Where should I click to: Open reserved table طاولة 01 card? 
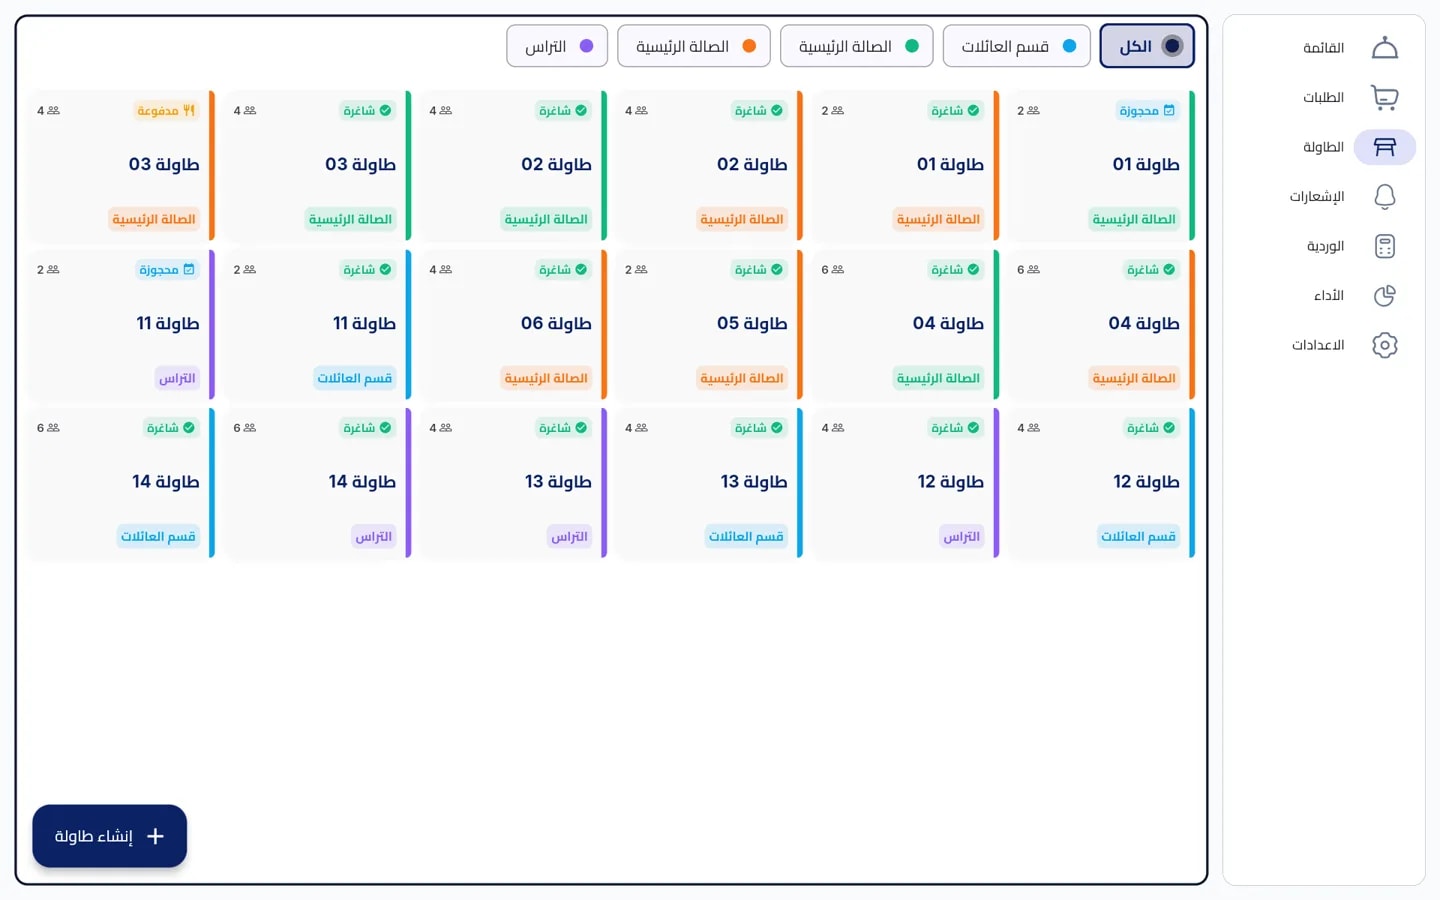[x=1101, y=165]
